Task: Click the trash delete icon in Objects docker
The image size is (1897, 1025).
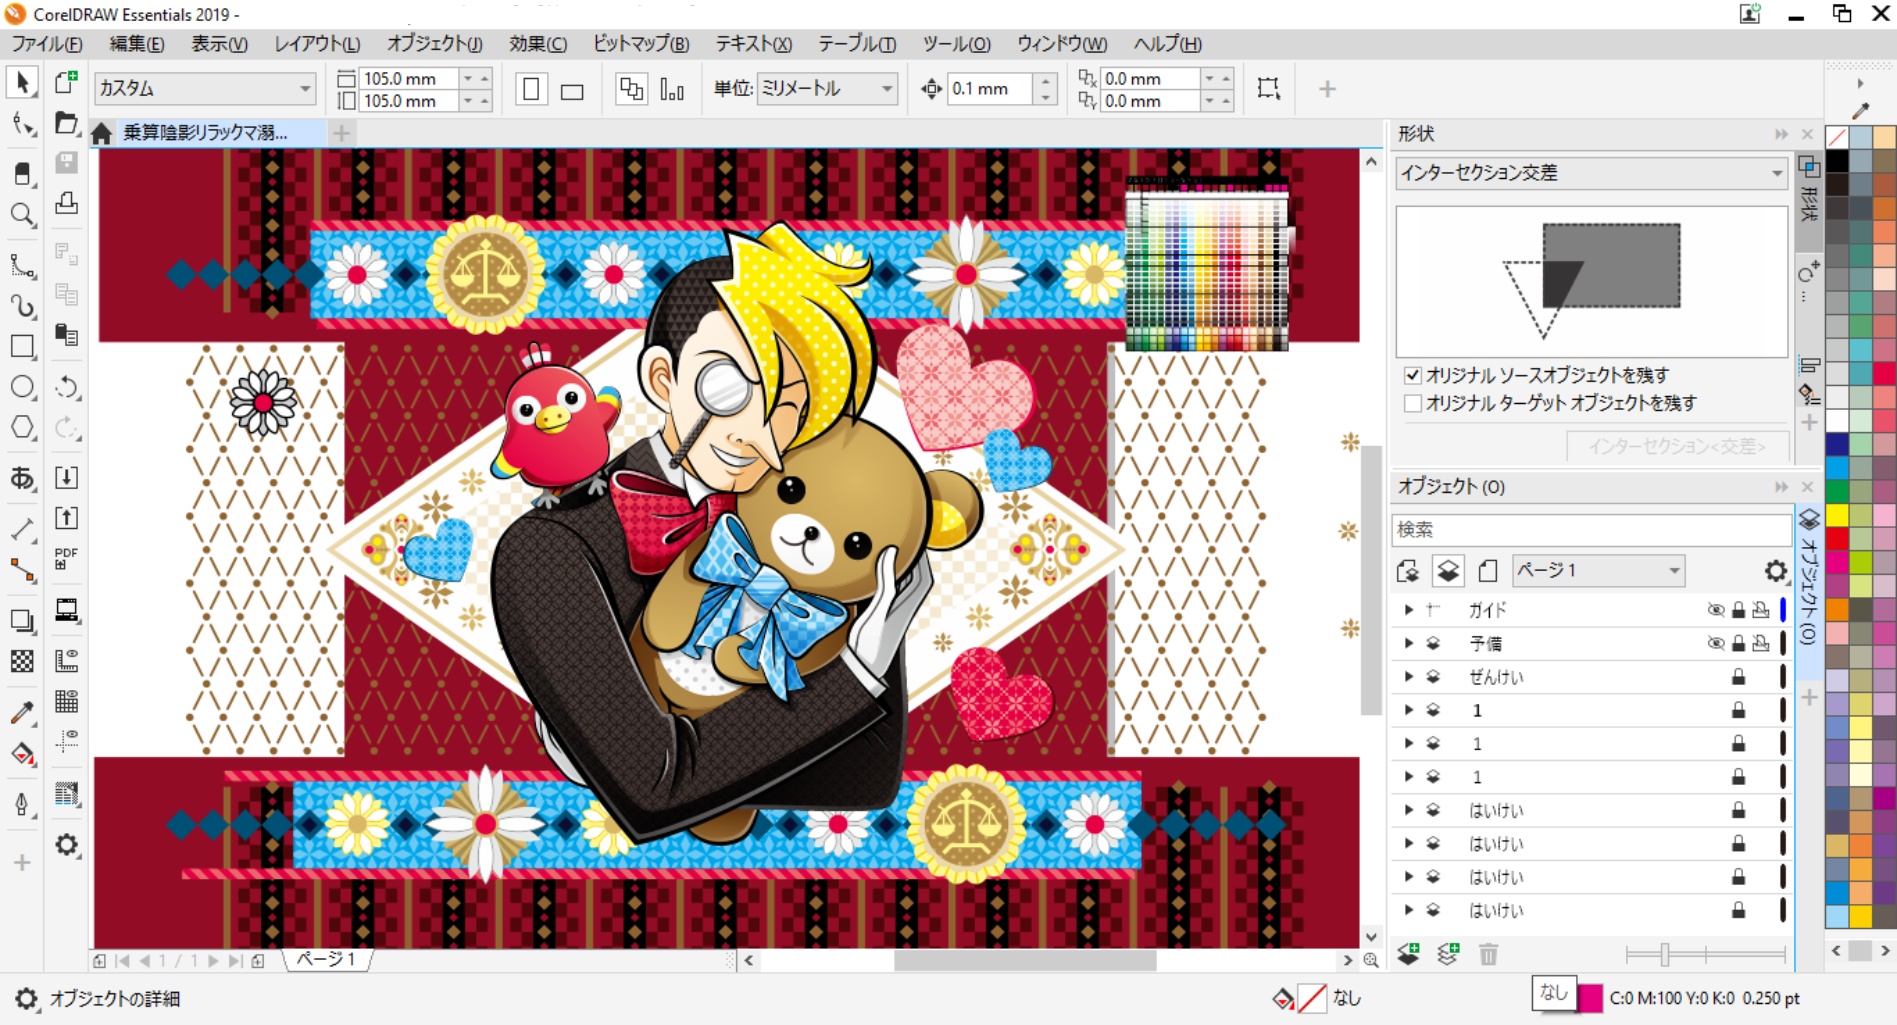Action: click(1489, 954)
